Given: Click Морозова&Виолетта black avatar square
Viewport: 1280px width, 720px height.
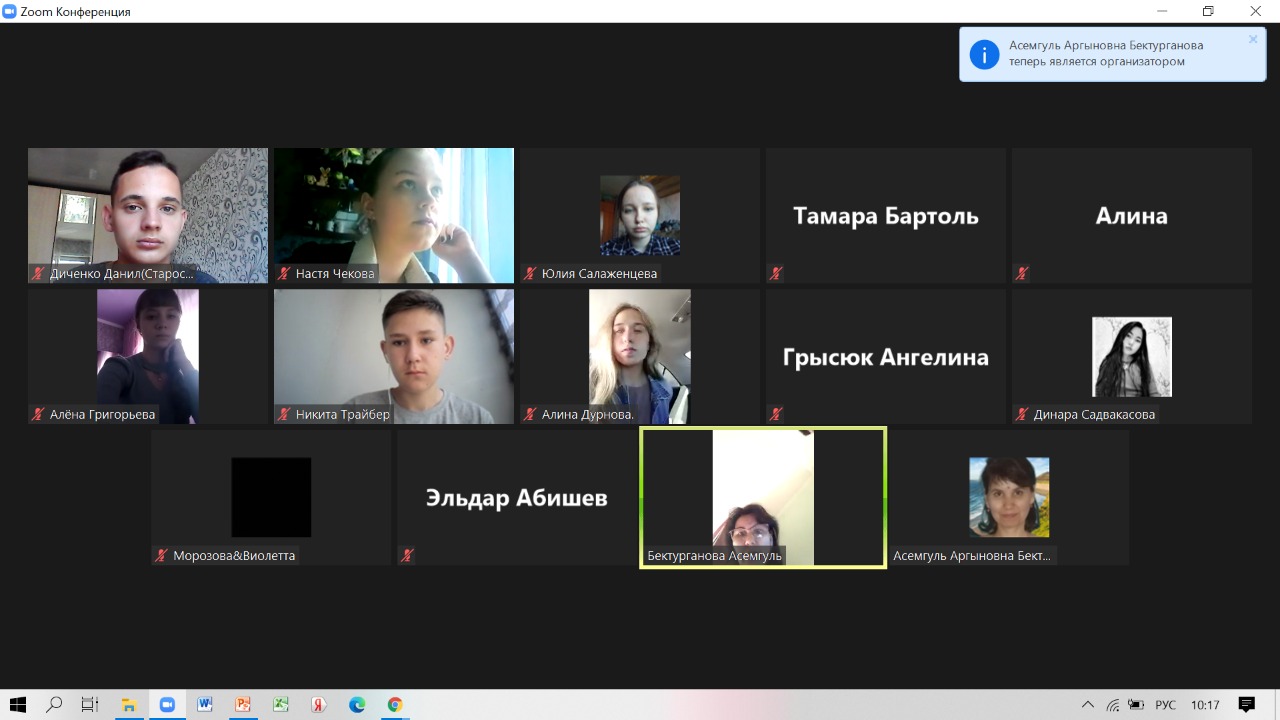Looking at the screenshot, I should tap(271, 497).
